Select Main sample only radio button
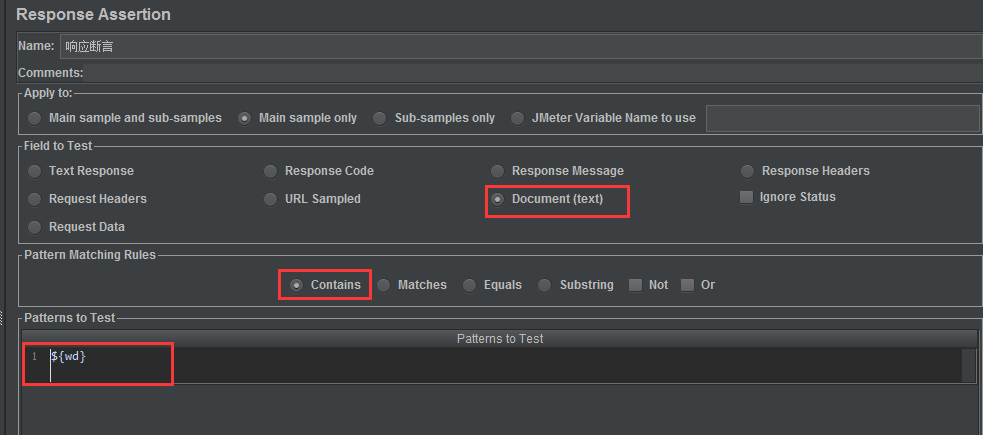Screen dimensions: 983x435 pos(245,118)
